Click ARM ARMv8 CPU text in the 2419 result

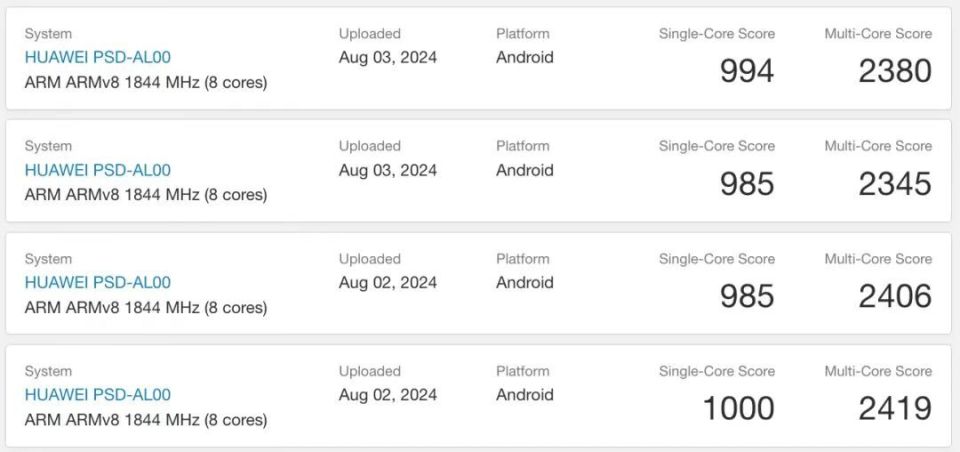[x=146, y=420]
